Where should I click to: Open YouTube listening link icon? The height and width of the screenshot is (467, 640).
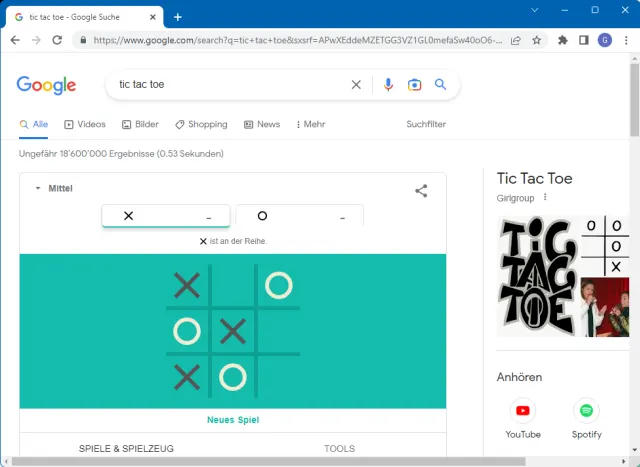[523, 410]
